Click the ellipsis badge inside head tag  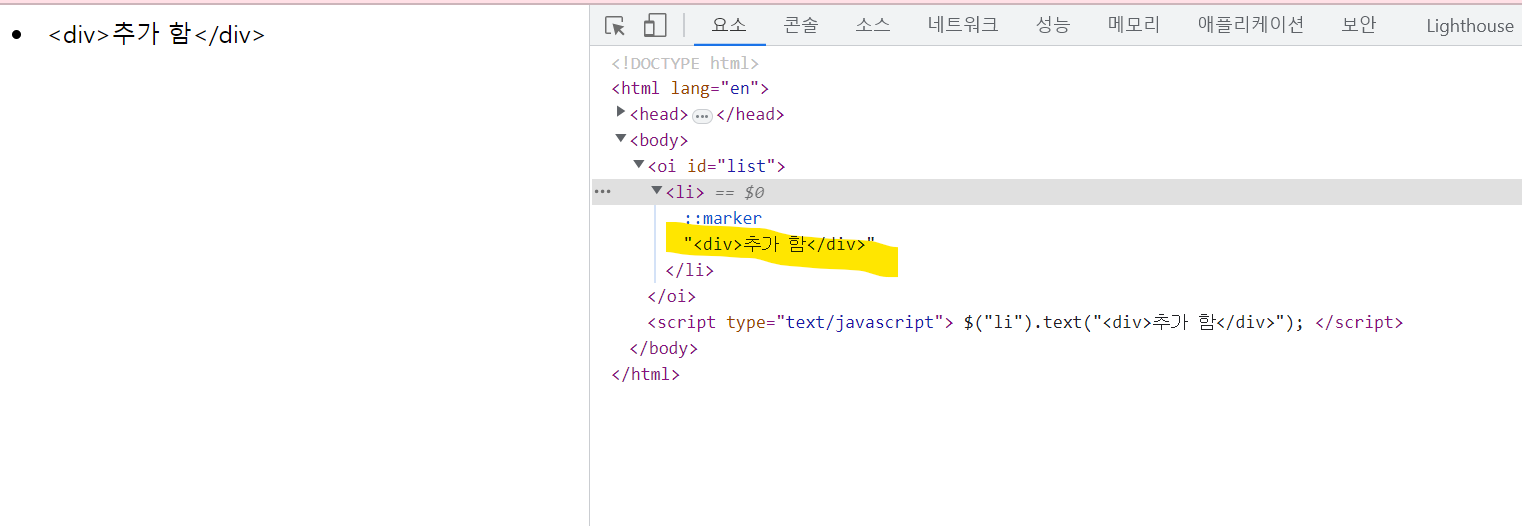click(x=702, y=115)
